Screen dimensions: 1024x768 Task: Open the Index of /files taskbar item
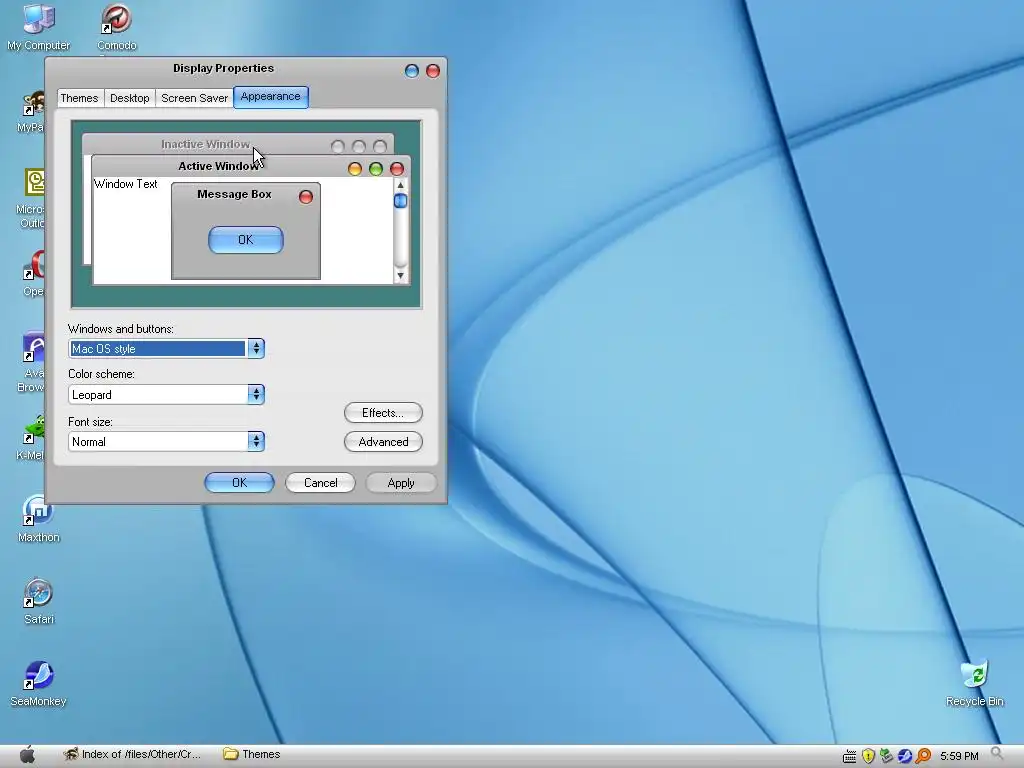132,754
